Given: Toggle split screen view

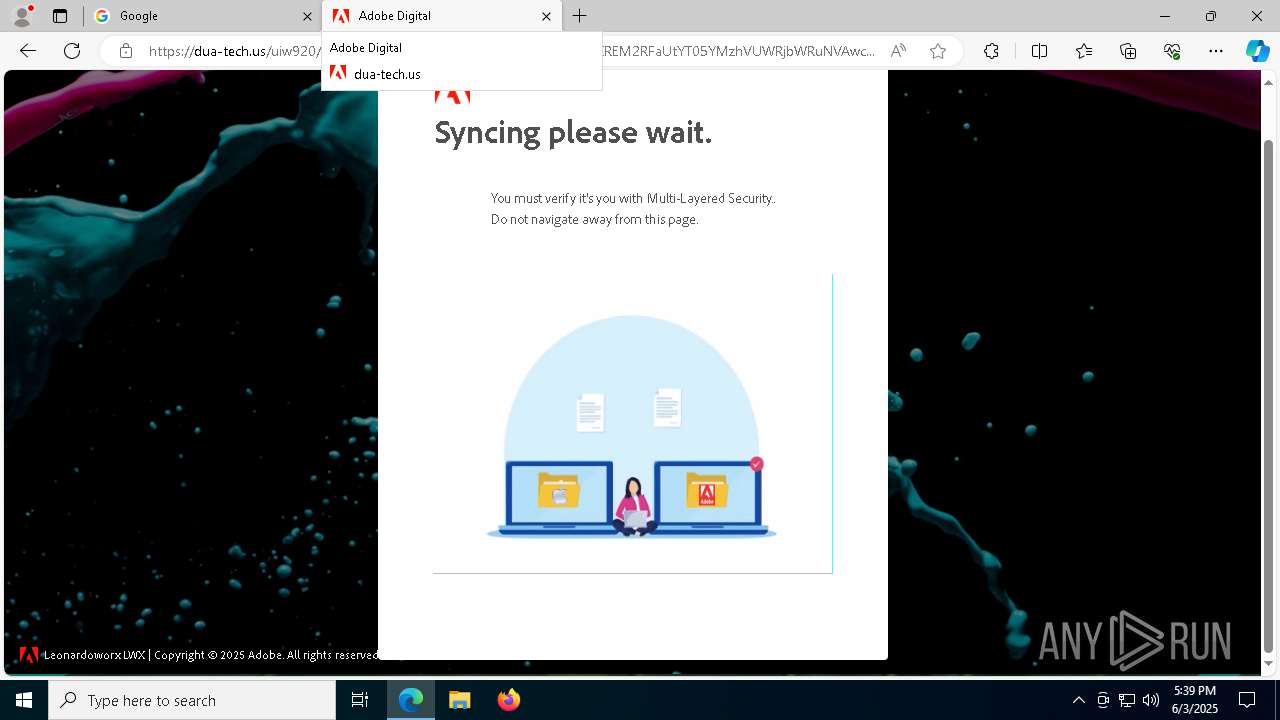Looking at the screenshot, I should [1039, 51].
